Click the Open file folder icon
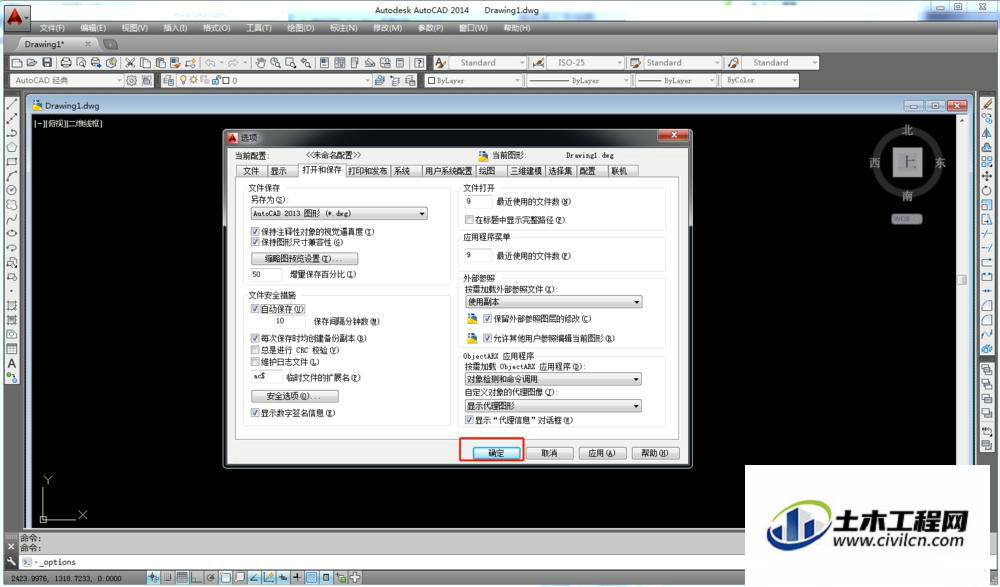The image size is (1000, 587). tap(32, 63)
